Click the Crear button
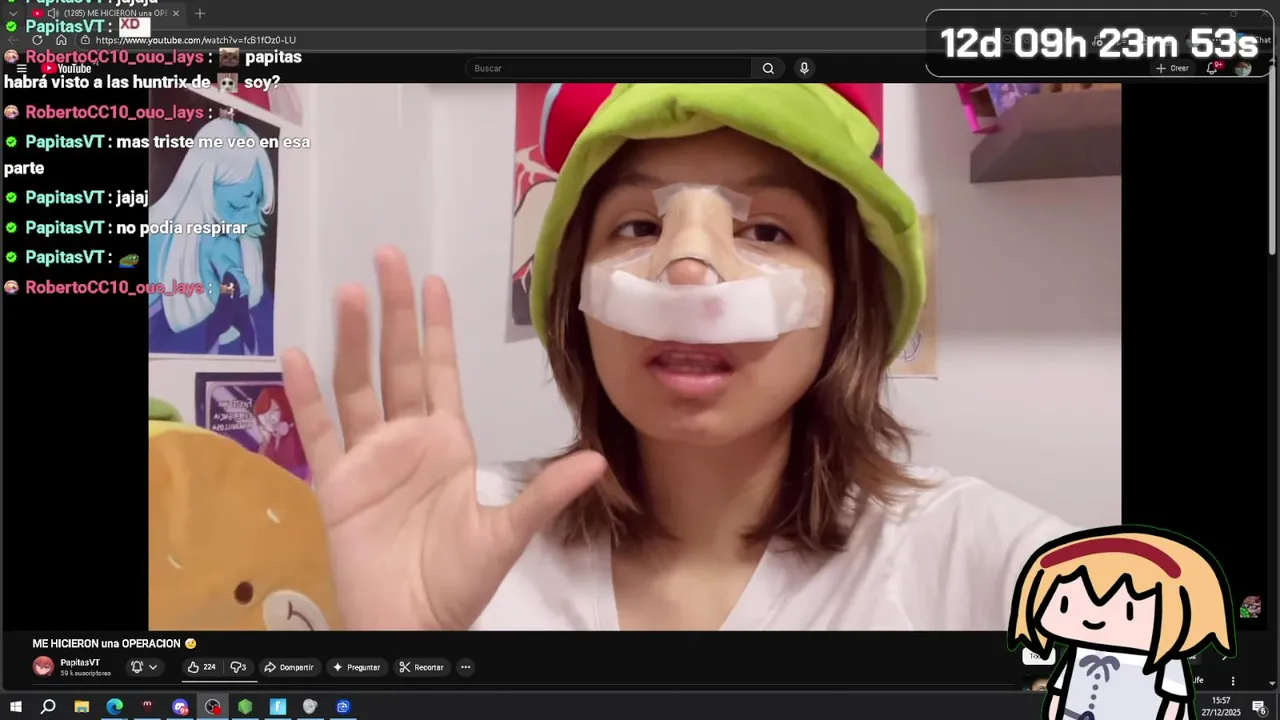 coord(1172,68)
